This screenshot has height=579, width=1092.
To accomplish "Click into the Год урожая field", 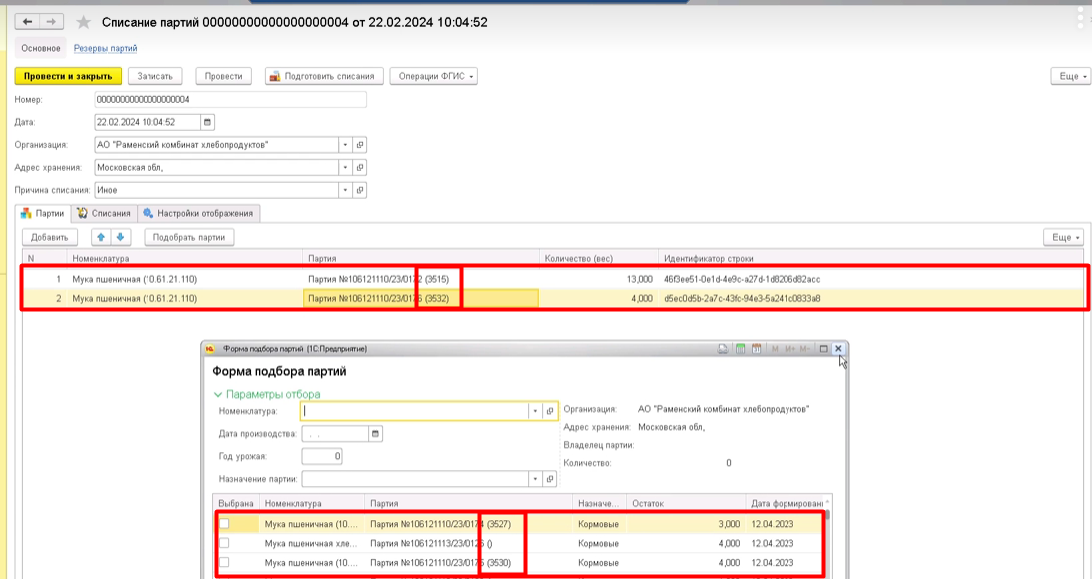I will click(322, 456).
